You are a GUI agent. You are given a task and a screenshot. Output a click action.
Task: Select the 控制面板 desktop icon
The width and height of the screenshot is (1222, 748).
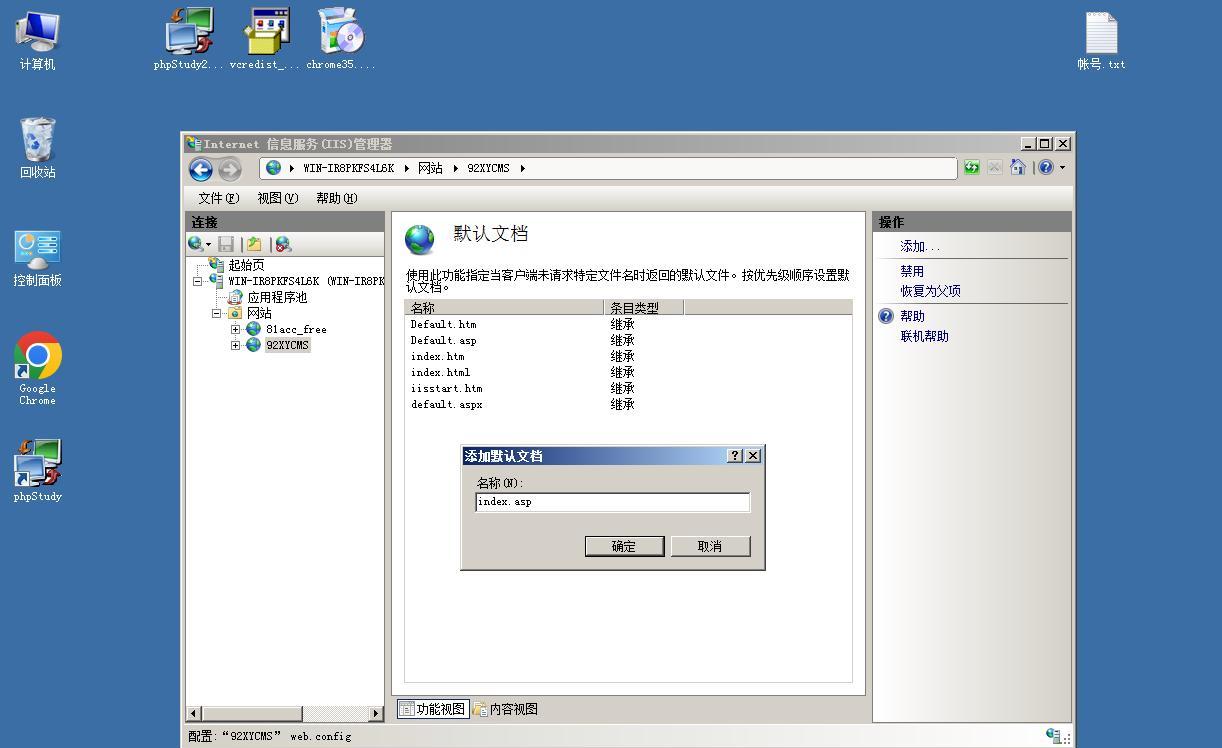[x=37, y=258]
